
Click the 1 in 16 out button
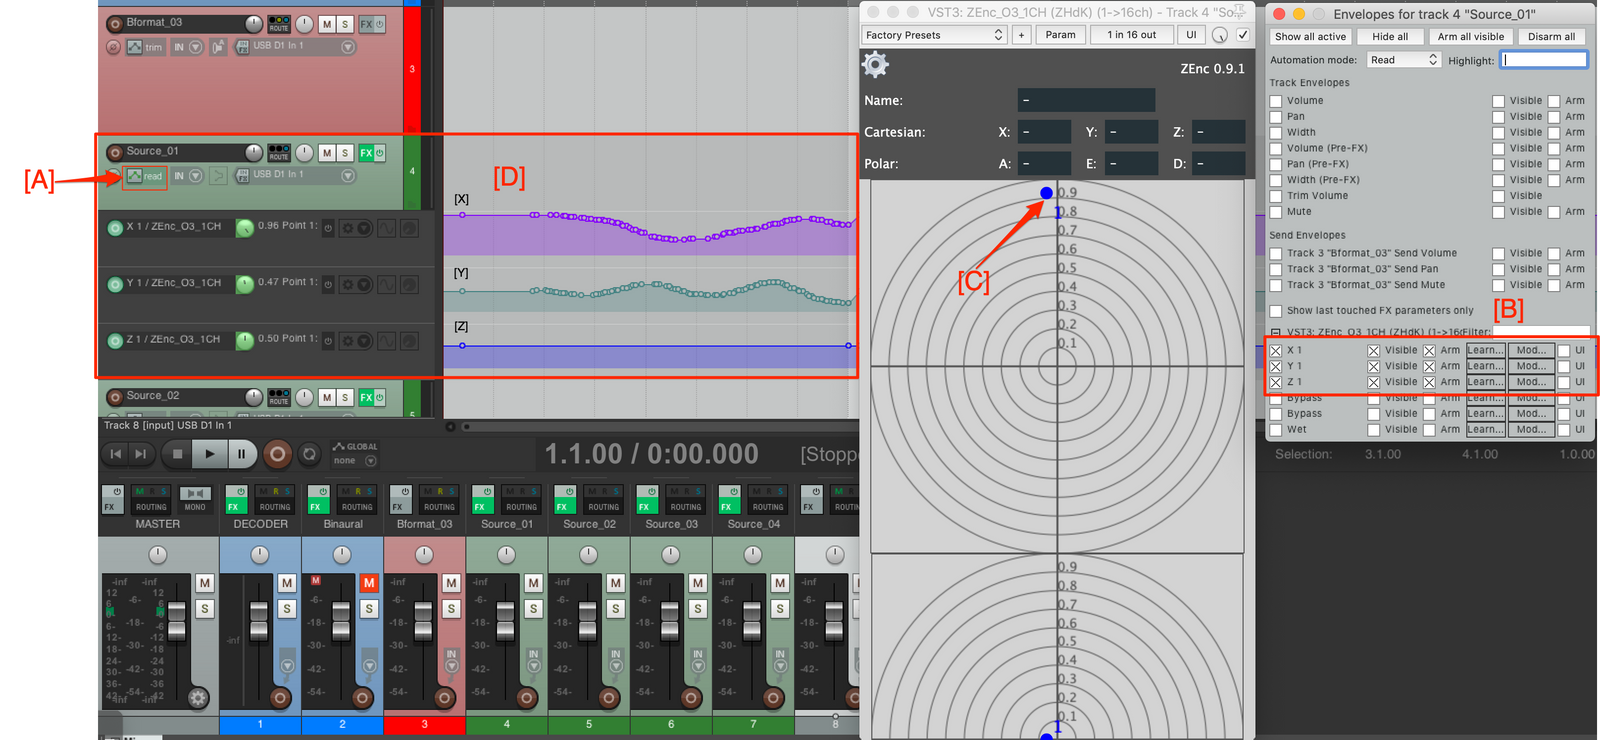pyautogui.click(x=1131, y=35)
